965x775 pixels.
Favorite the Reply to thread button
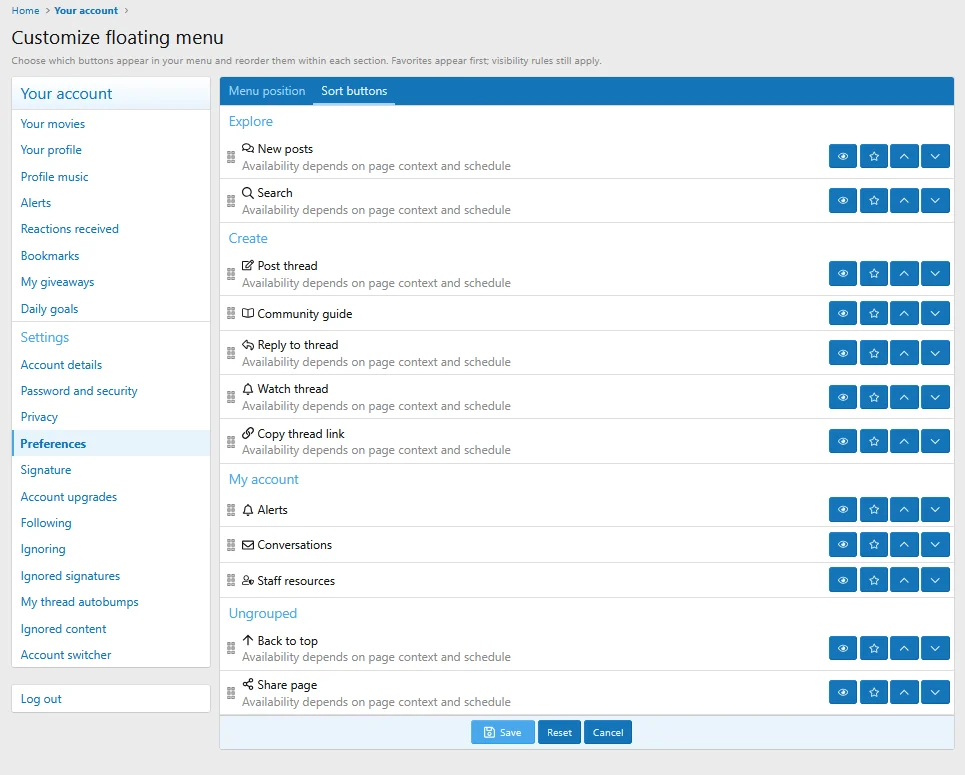click(x=873, y=353)
